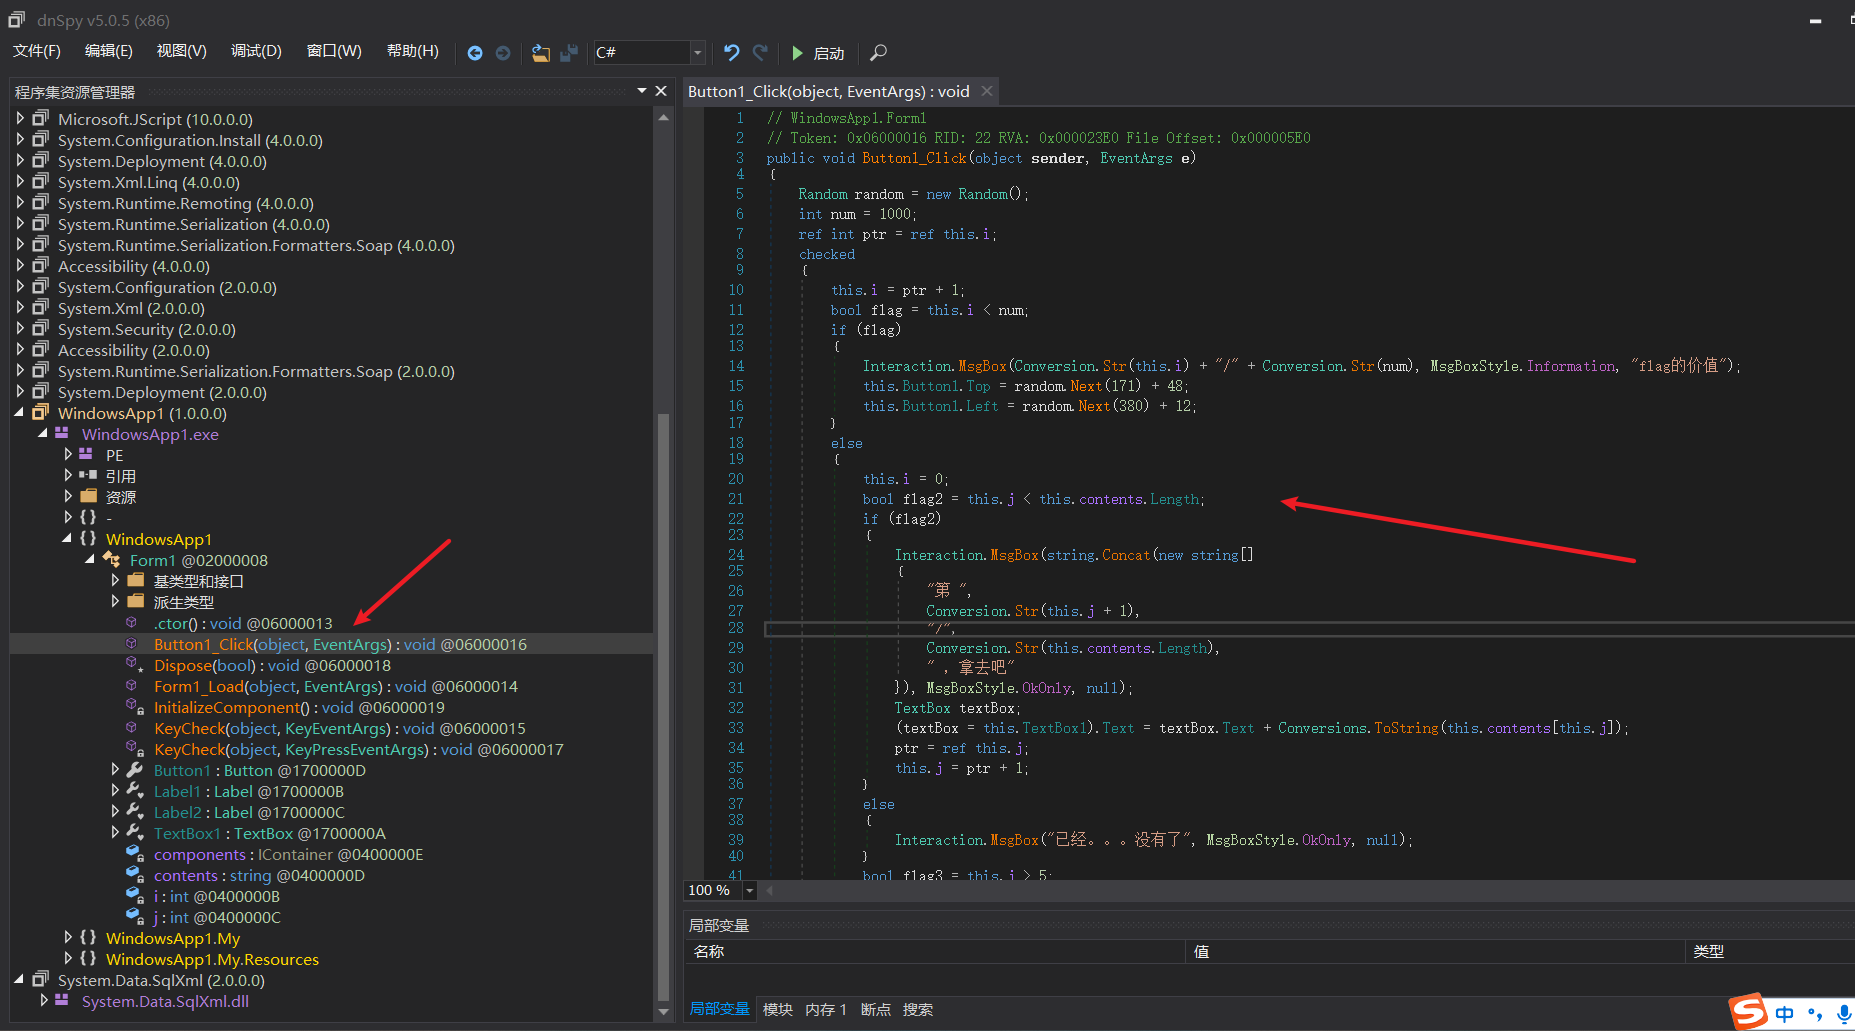Image resolution: width=1855 pixels, height=1031 pixels.
Task: Click the Sogou input method icon
Action: [x=1749, y=1012]
